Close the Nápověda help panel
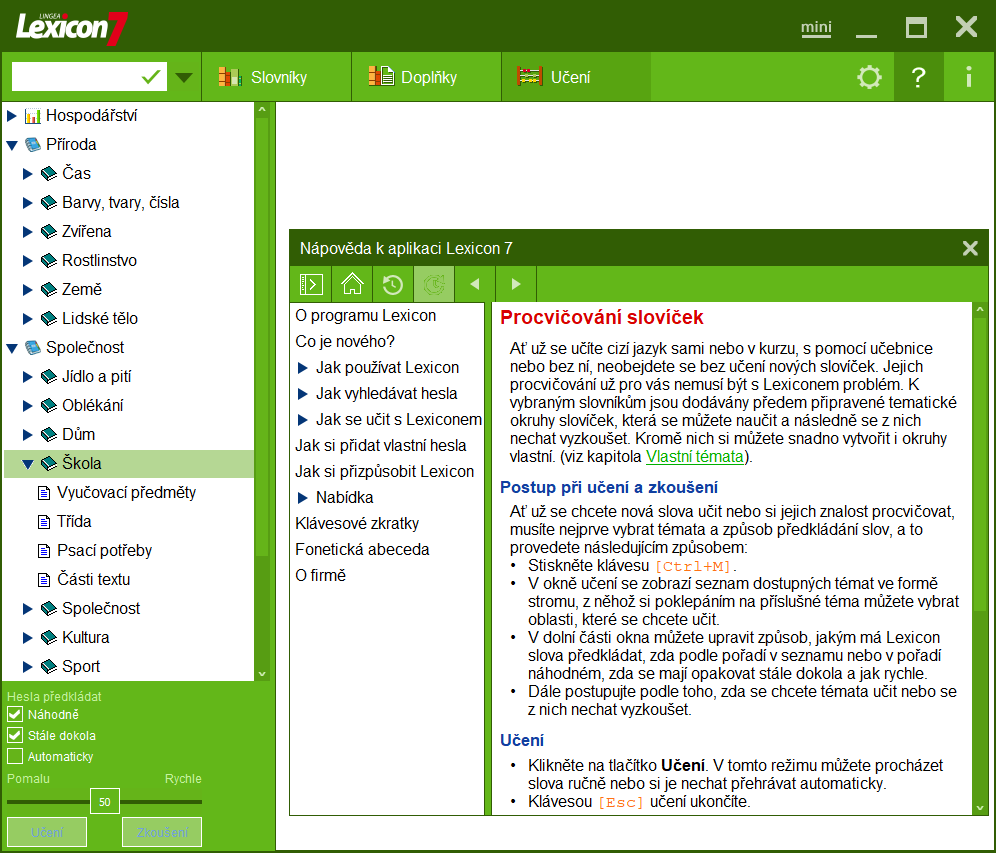The width and height of the screenshot is (996, 853). click(970, 248)
